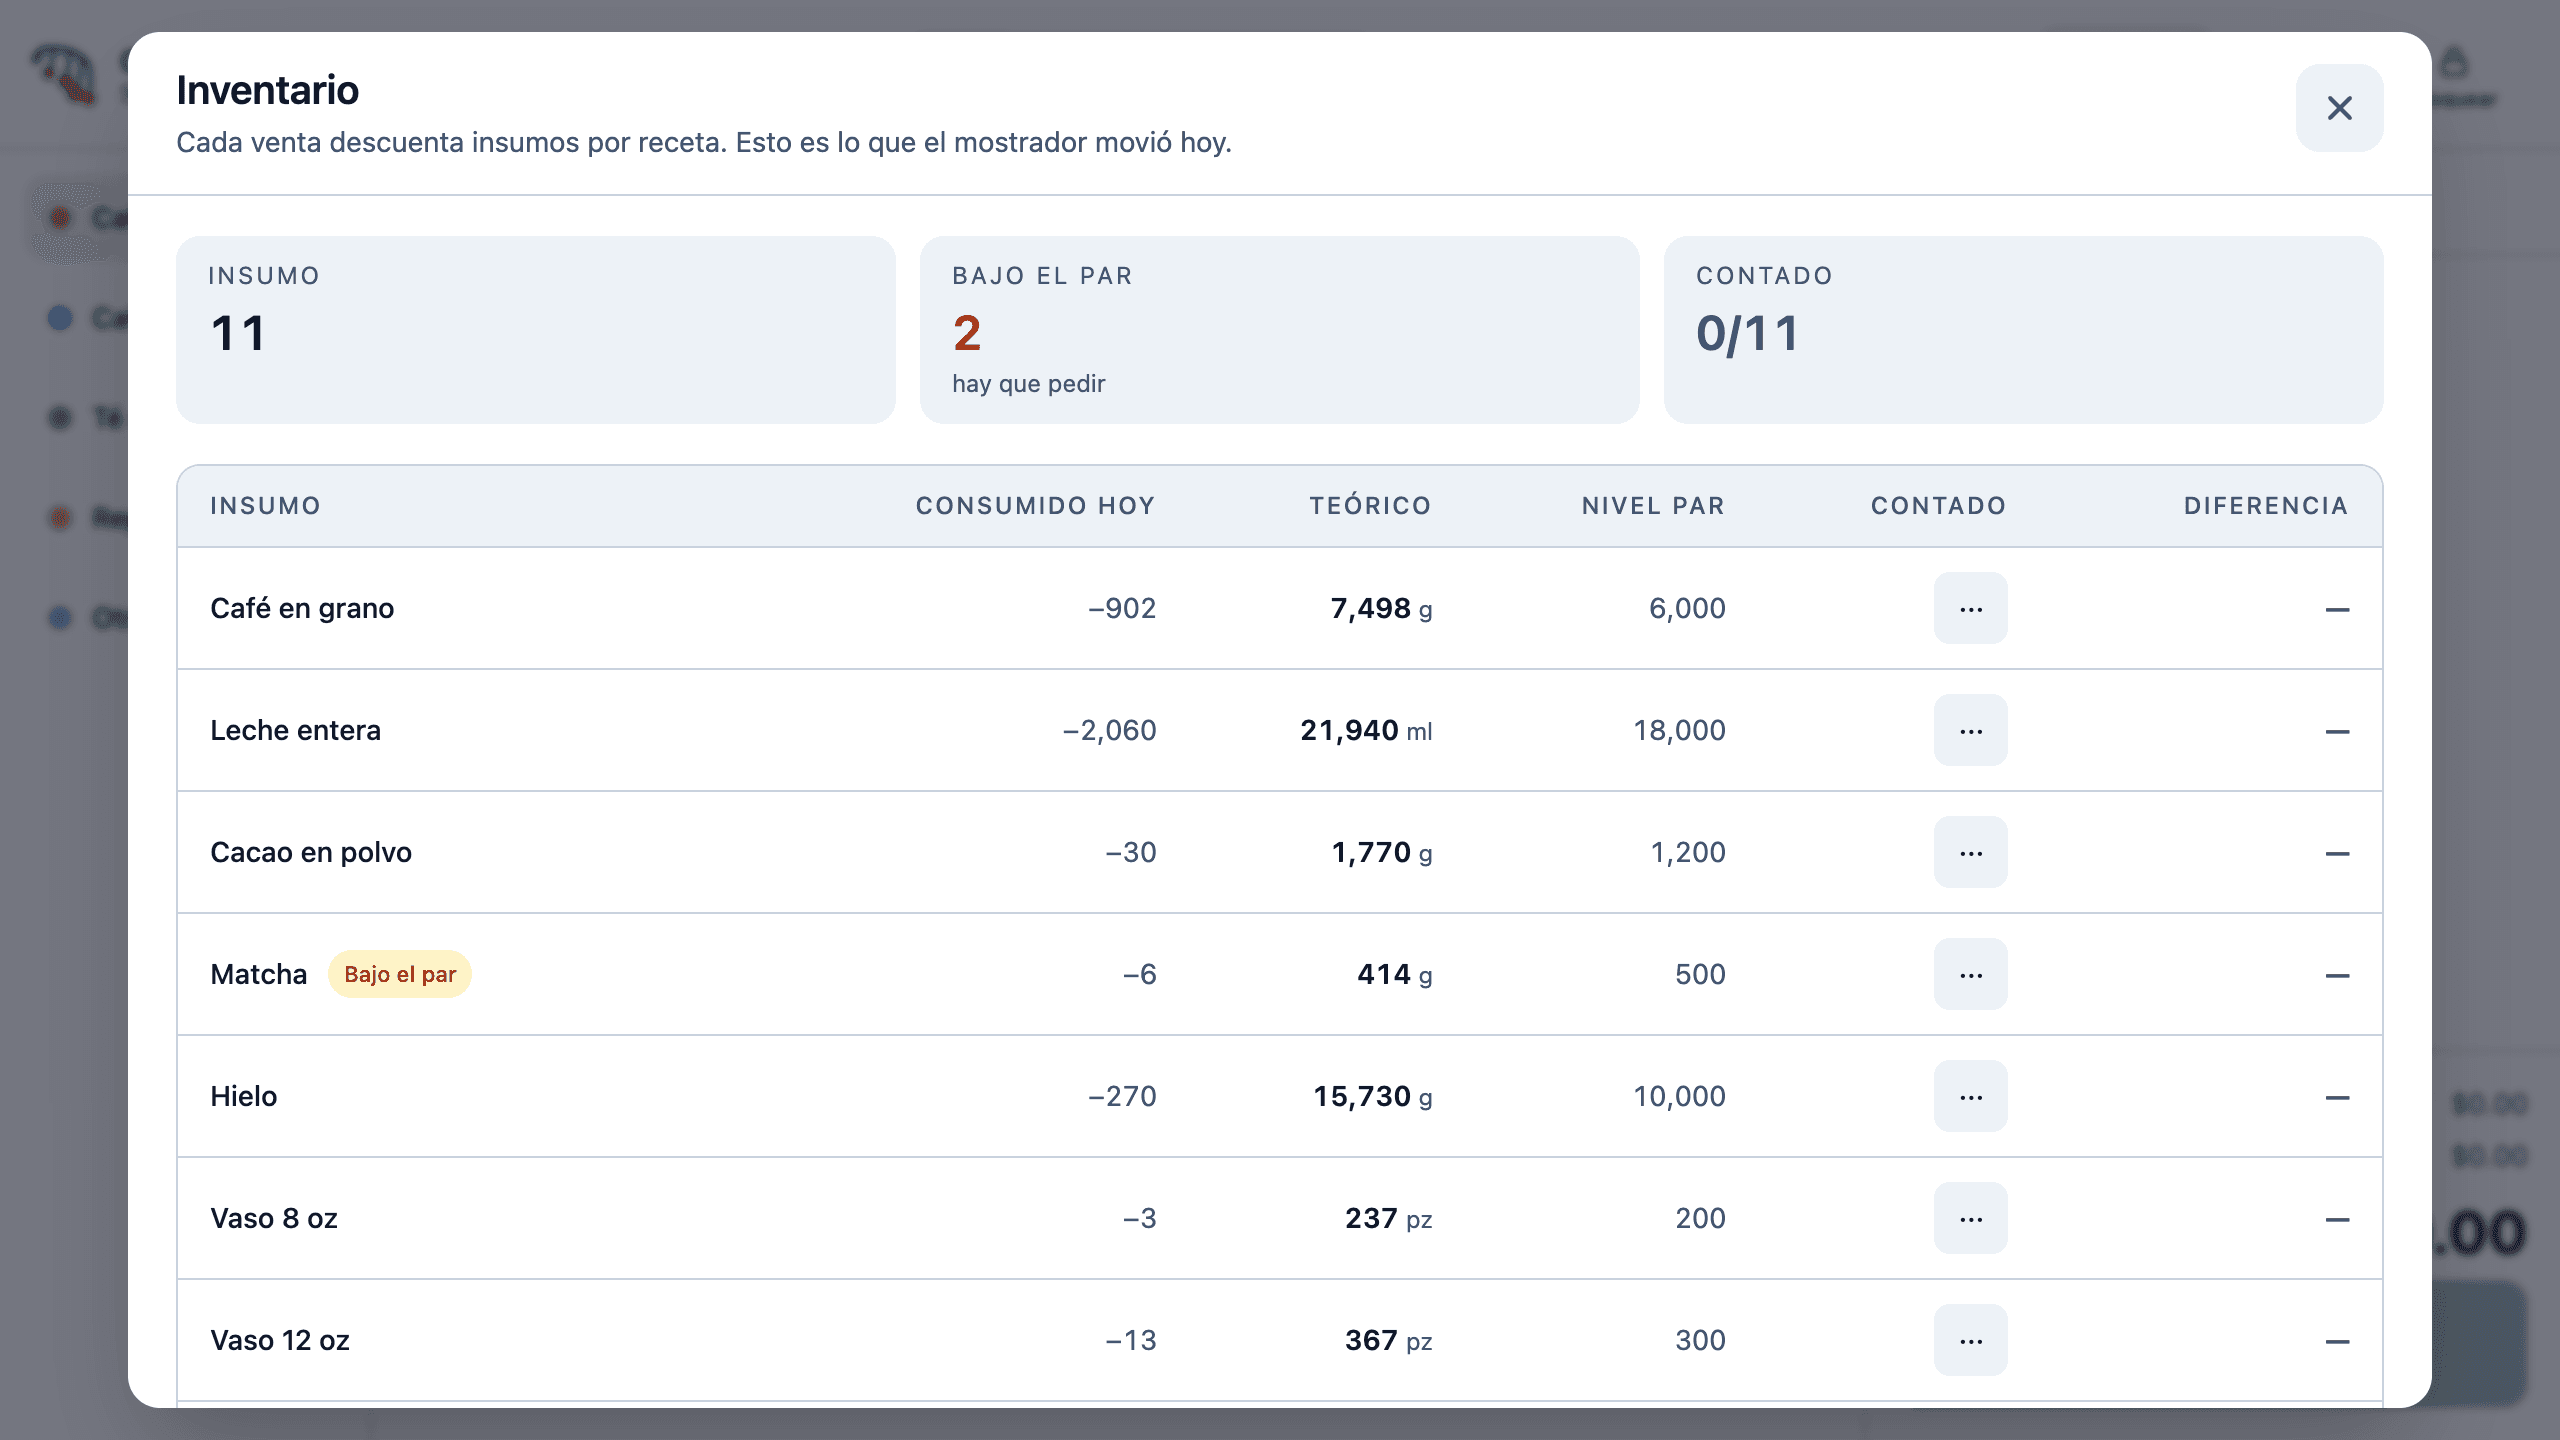Click the Bajo el par badge on Matcha
The height and width of the screenshot is (1440, 2560).
coord(400,974)
